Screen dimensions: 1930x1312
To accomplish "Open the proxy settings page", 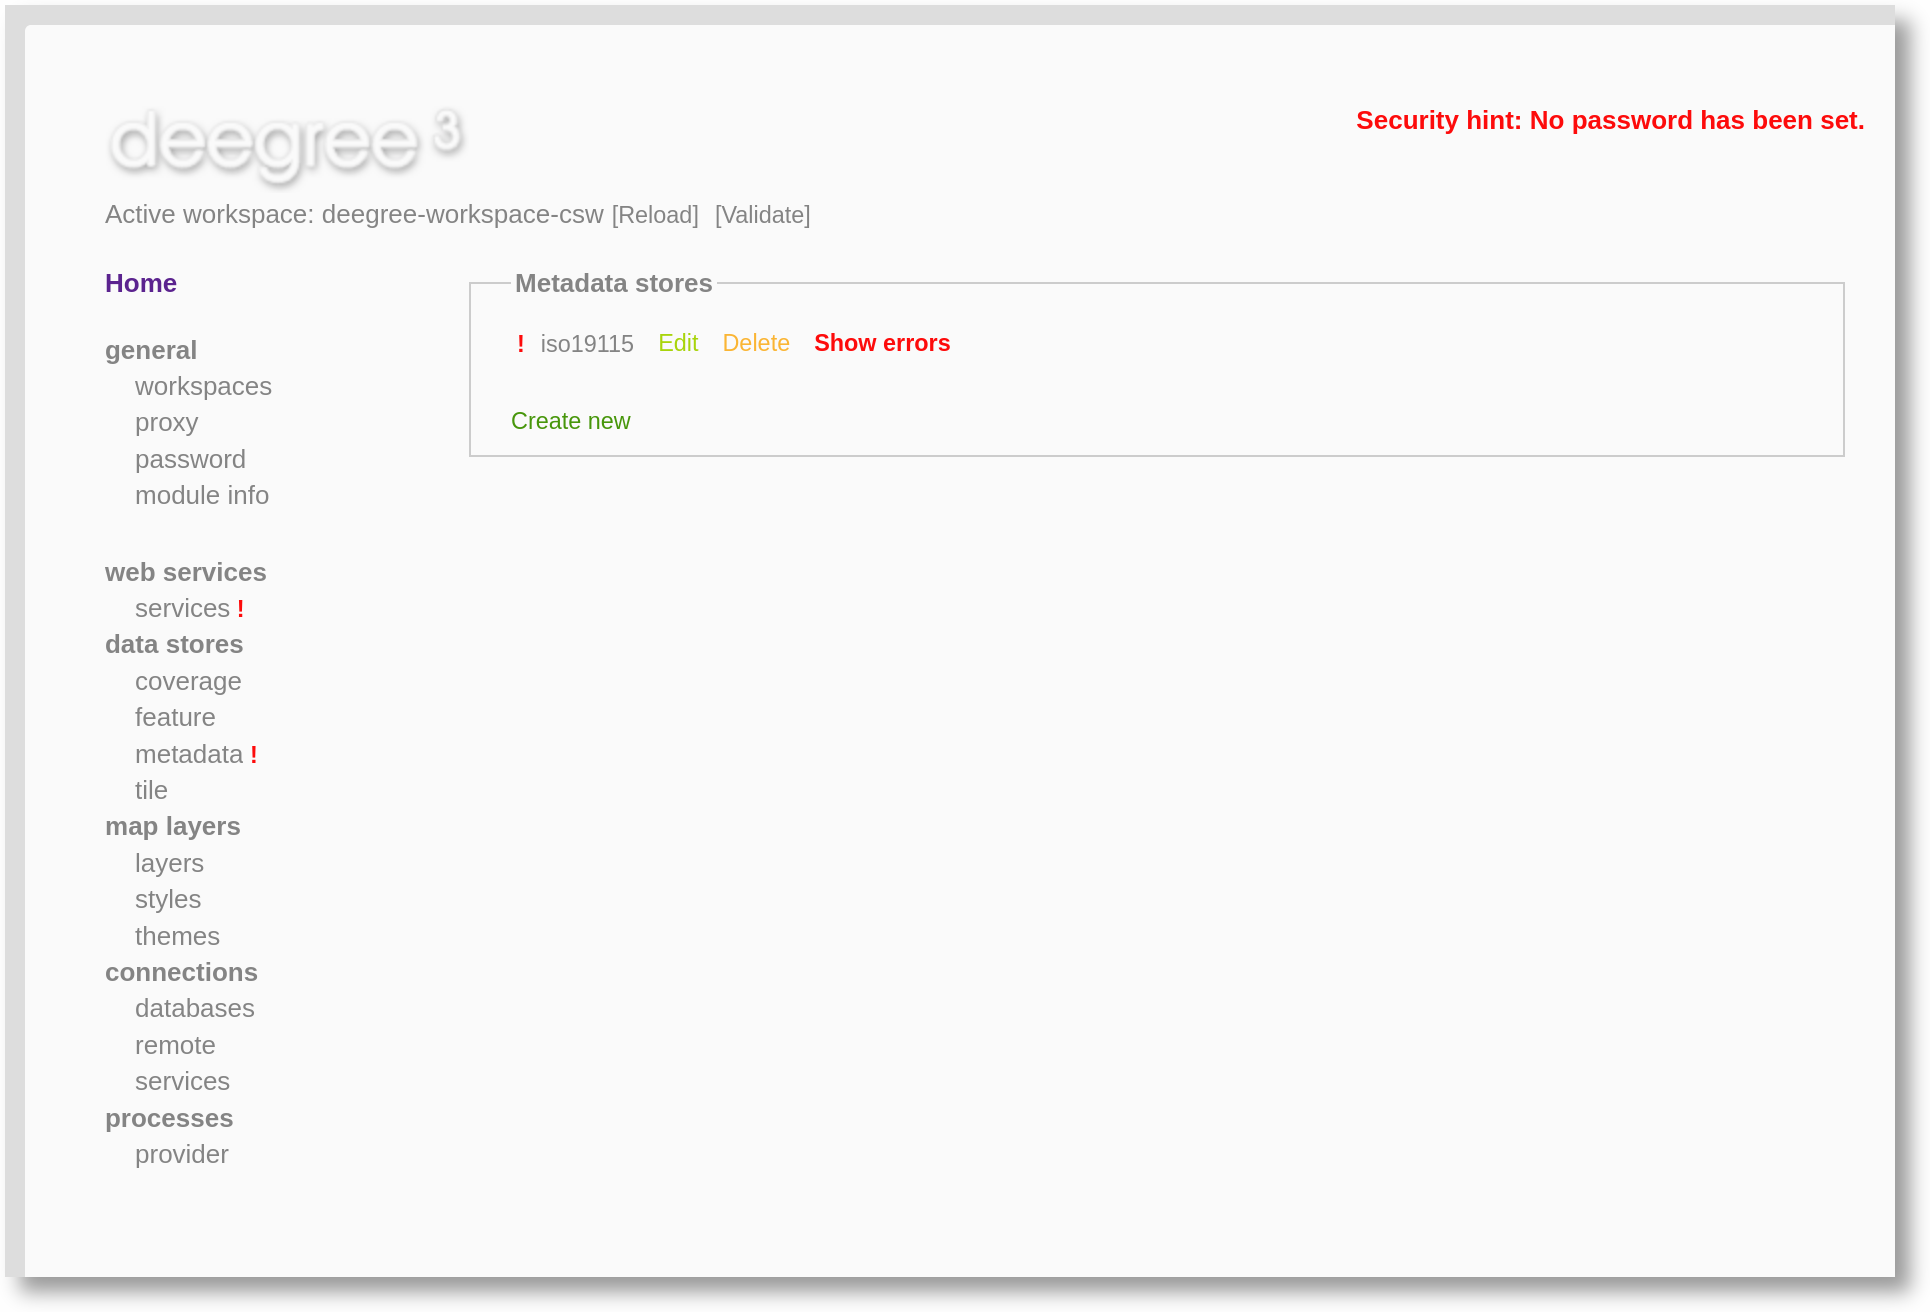I will [x=166, y=422].
